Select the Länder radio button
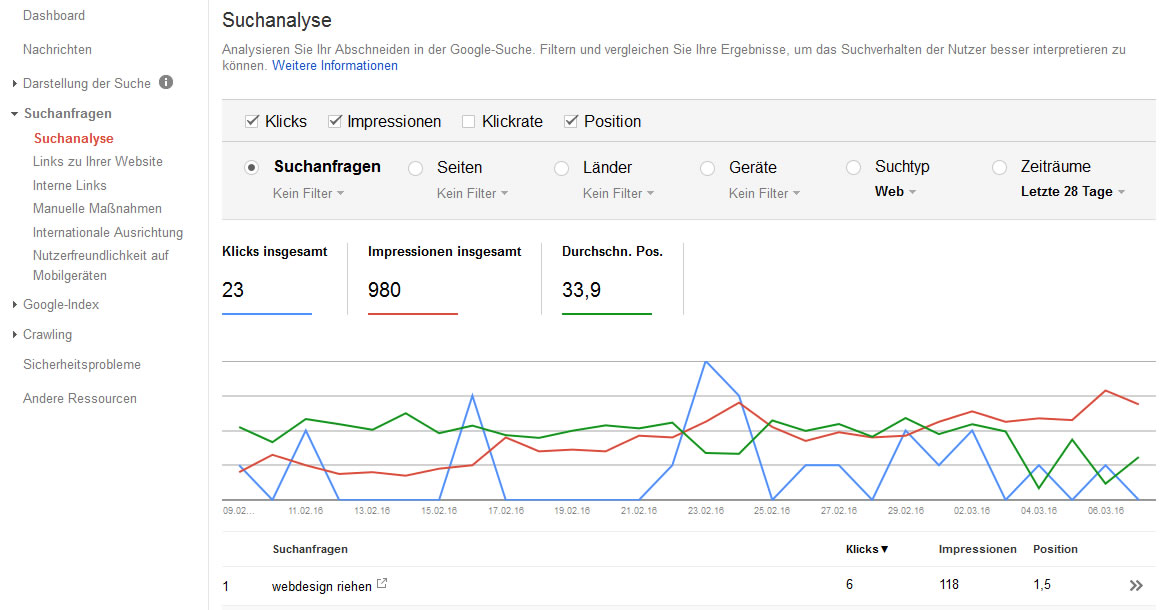 click(562, 168)
